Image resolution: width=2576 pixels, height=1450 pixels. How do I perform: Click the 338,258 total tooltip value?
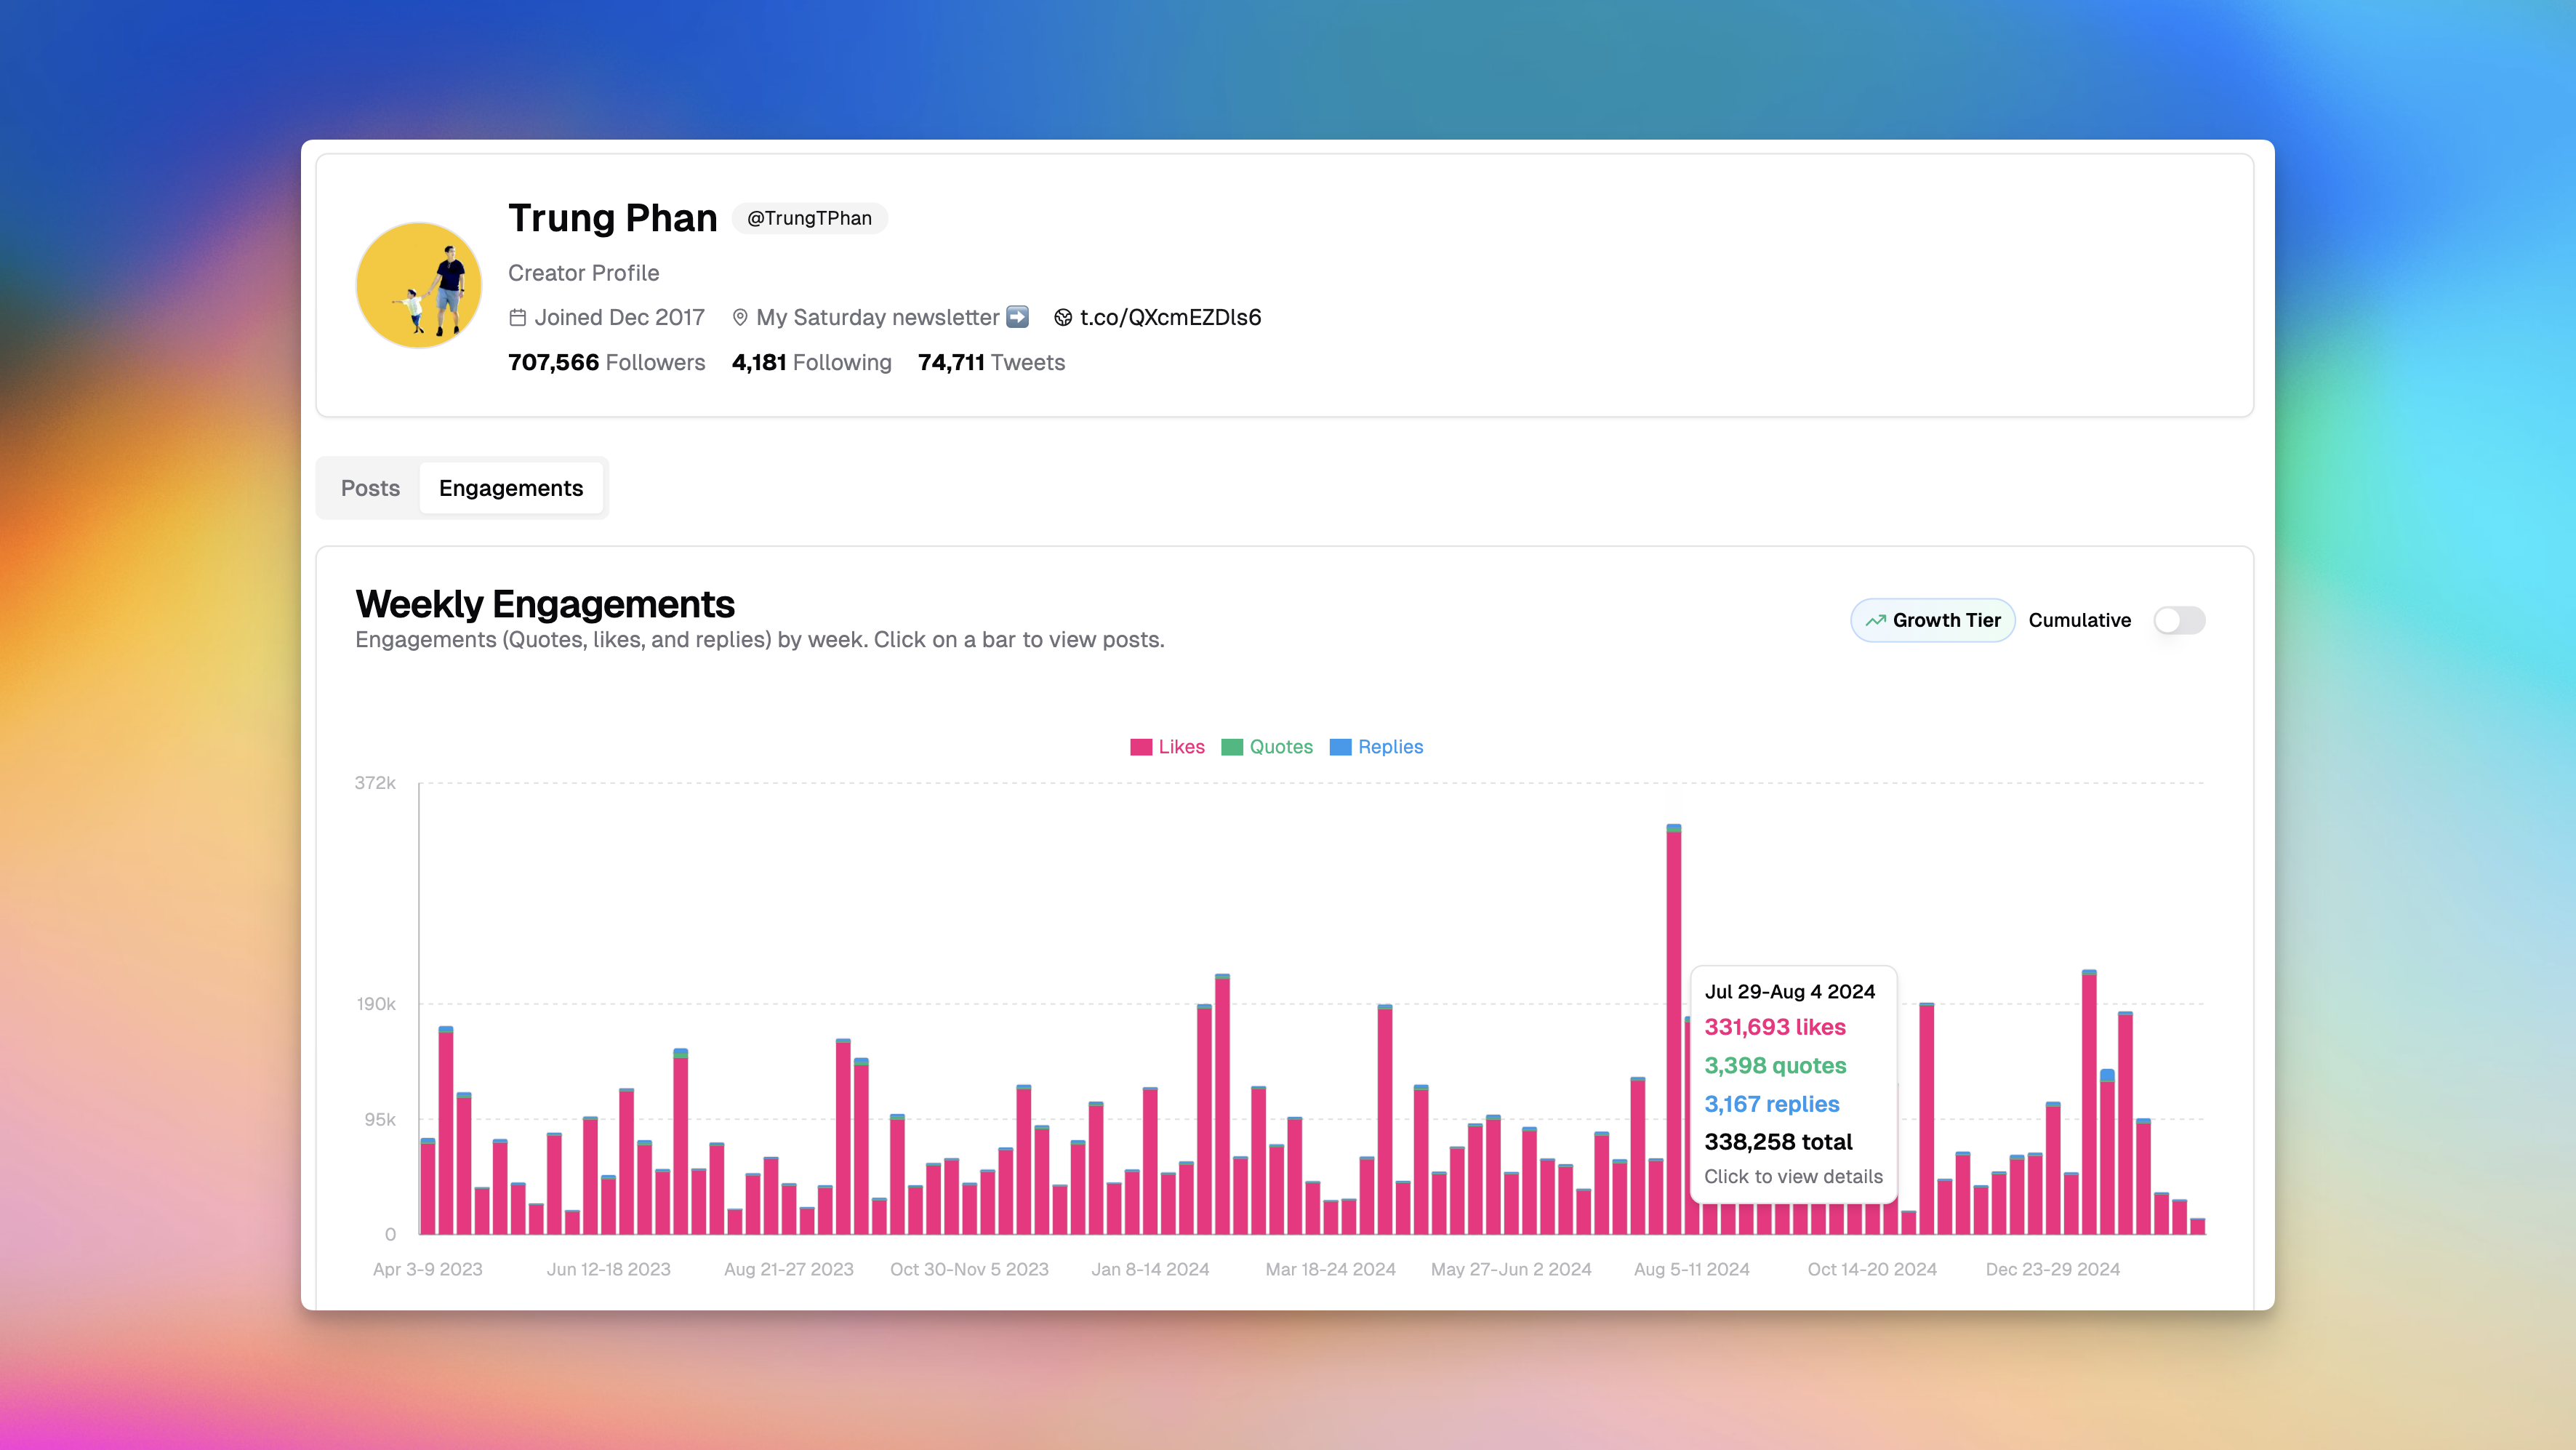[1778, 1142]
